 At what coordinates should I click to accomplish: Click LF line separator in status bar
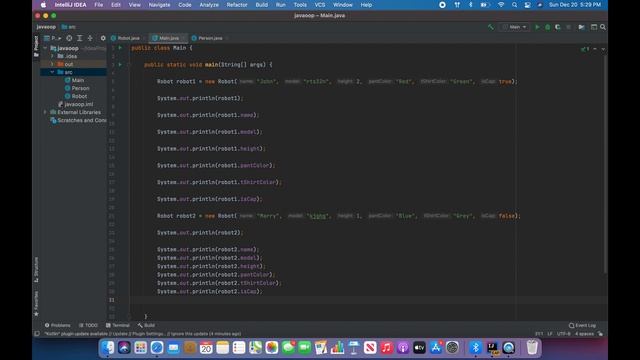point(550,333)
